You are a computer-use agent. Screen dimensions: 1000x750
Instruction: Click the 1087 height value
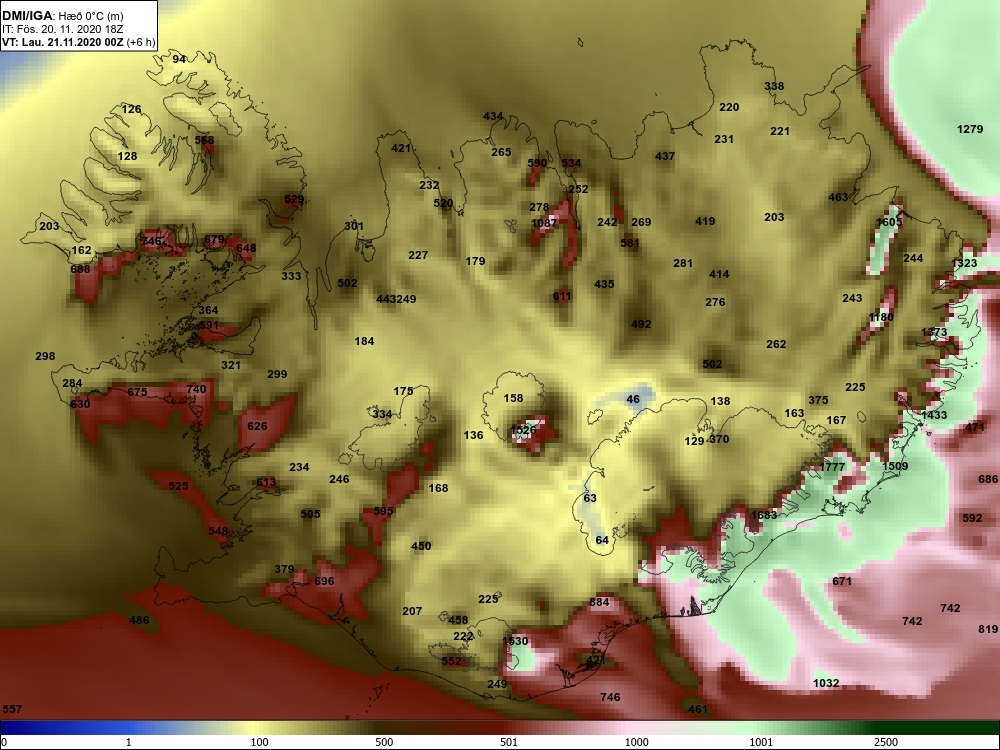[544, 223]
